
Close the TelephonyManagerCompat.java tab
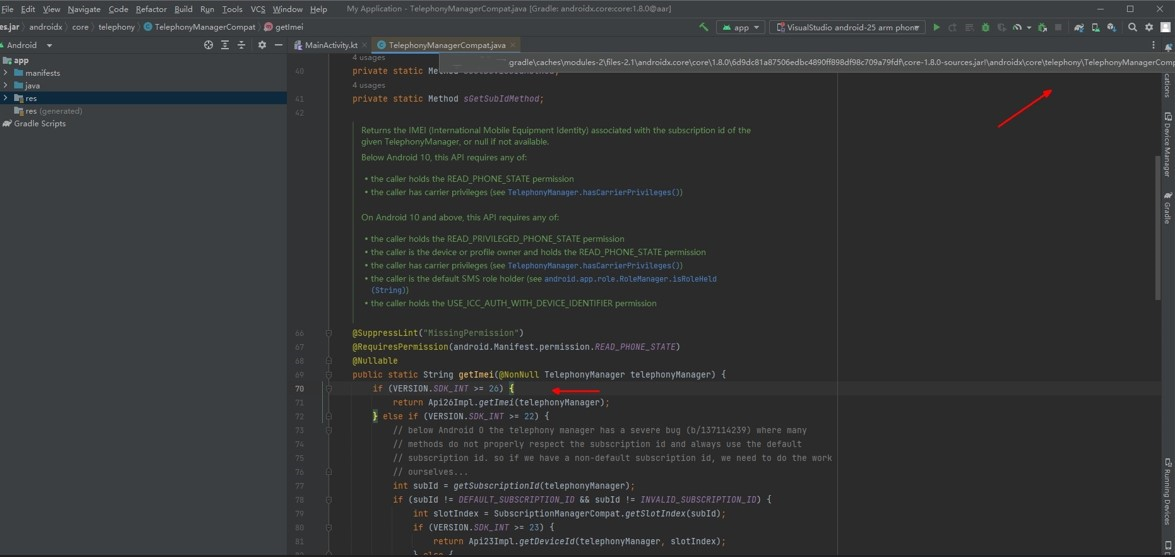point(515,45)
